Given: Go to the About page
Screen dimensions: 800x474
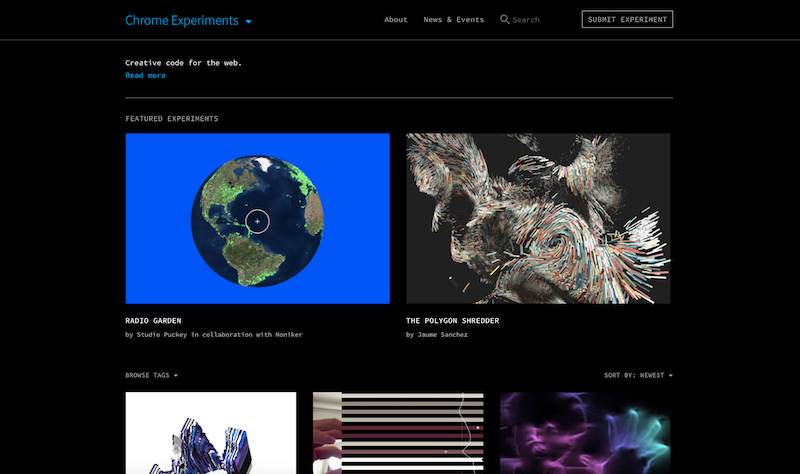Looking at the screenshot, I should (x=395, y=19).
